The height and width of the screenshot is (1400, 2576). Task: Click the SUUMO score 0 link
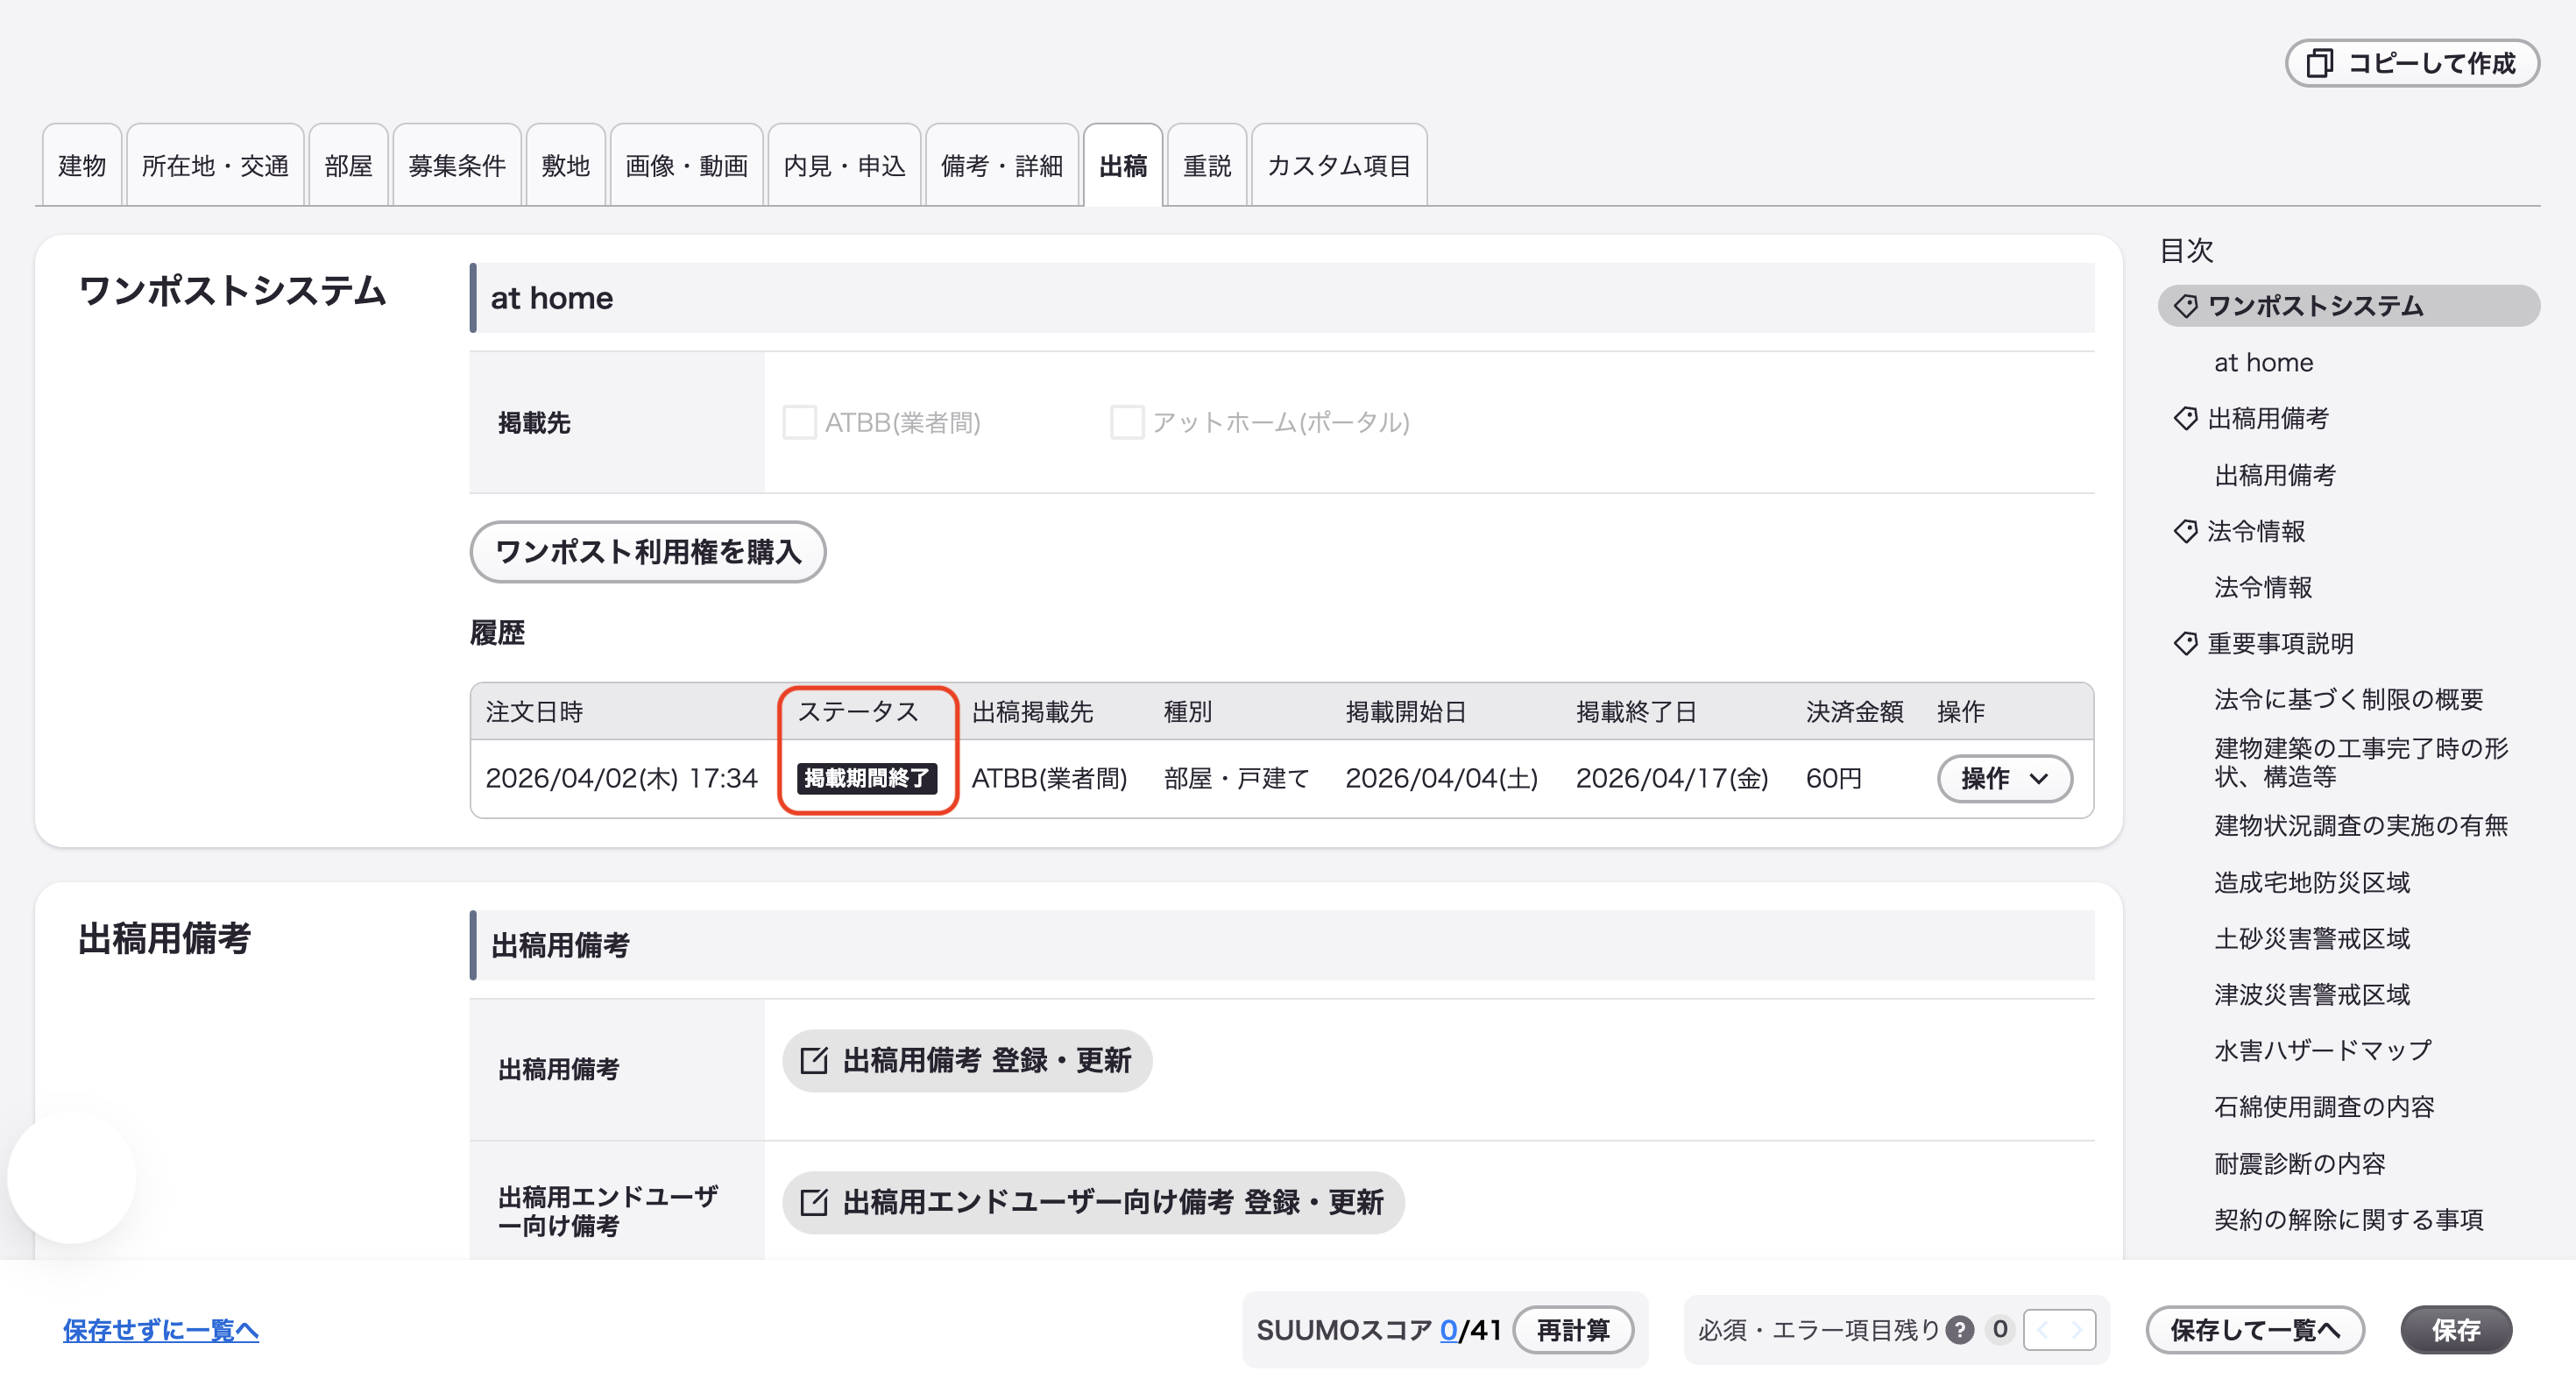click(1448, 1329)
